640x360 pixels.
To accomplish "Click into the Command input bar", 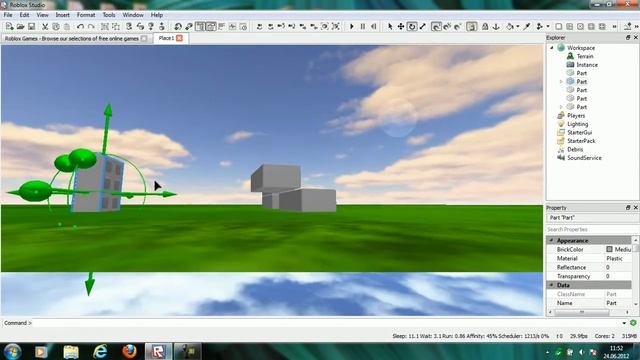I will (x=327, y=323).
